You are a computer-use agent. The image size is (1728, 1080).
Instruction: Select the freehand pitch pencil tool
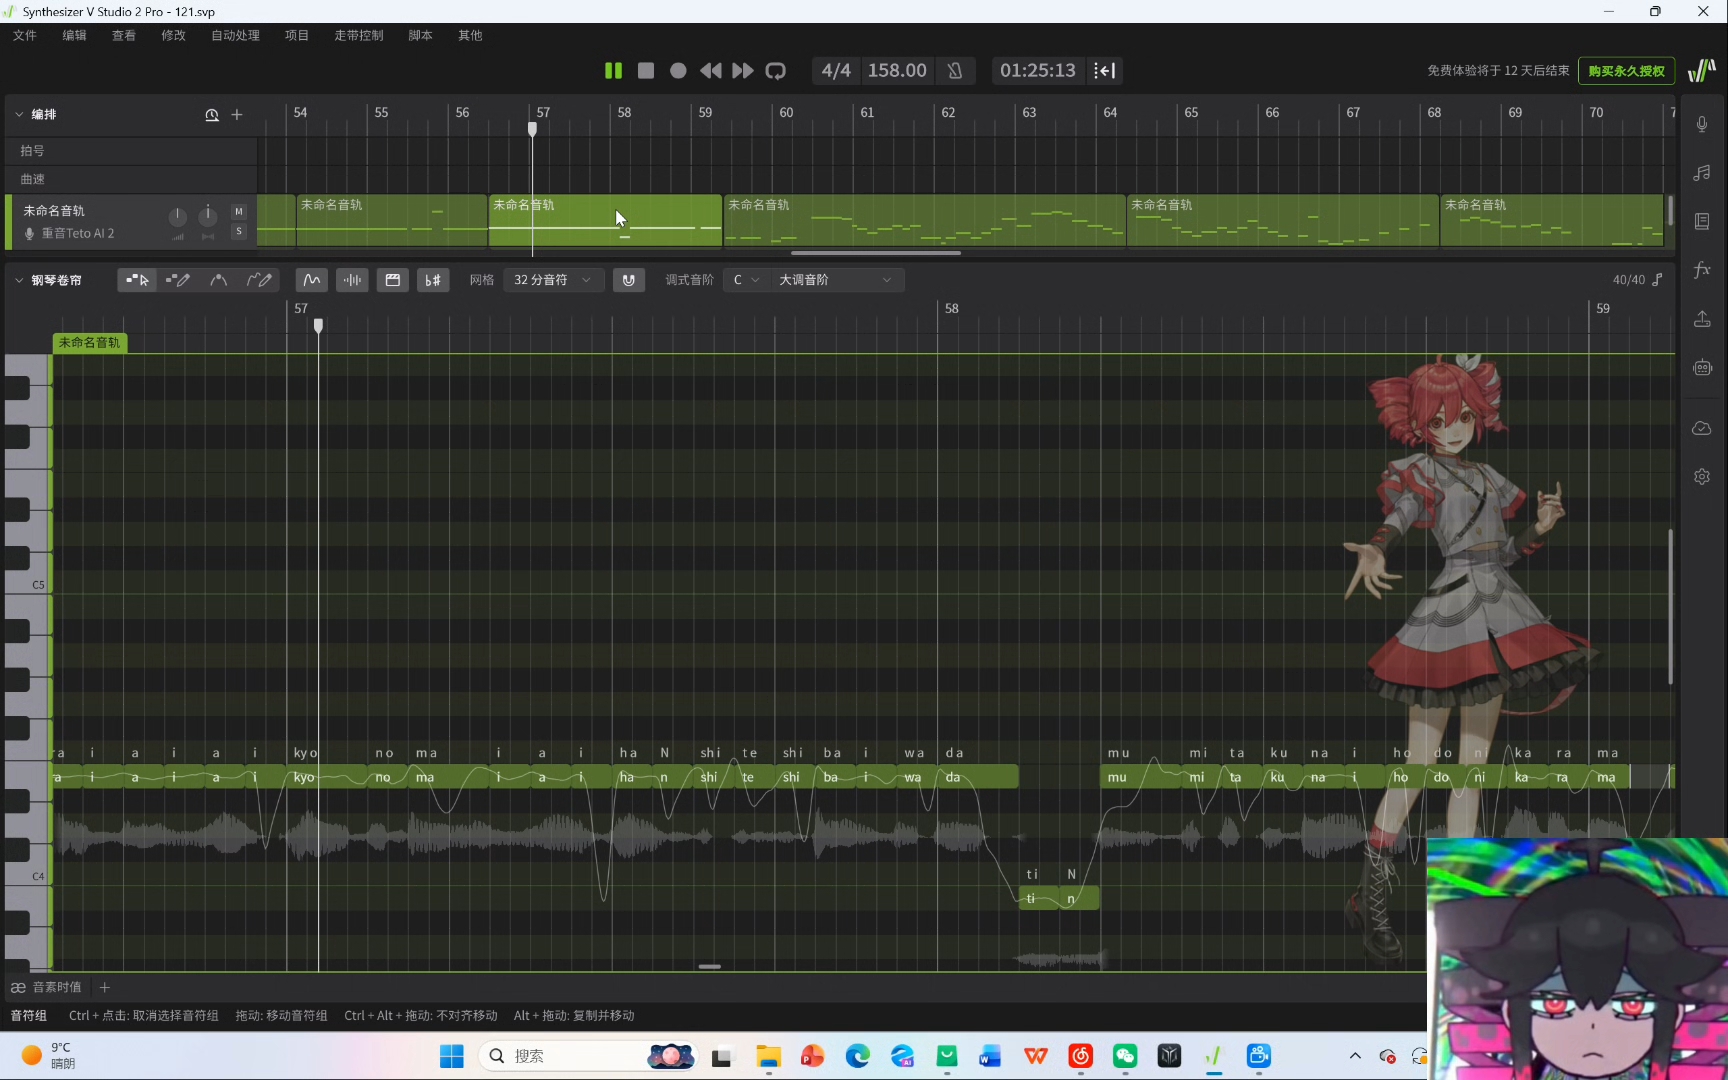(259, 280)
